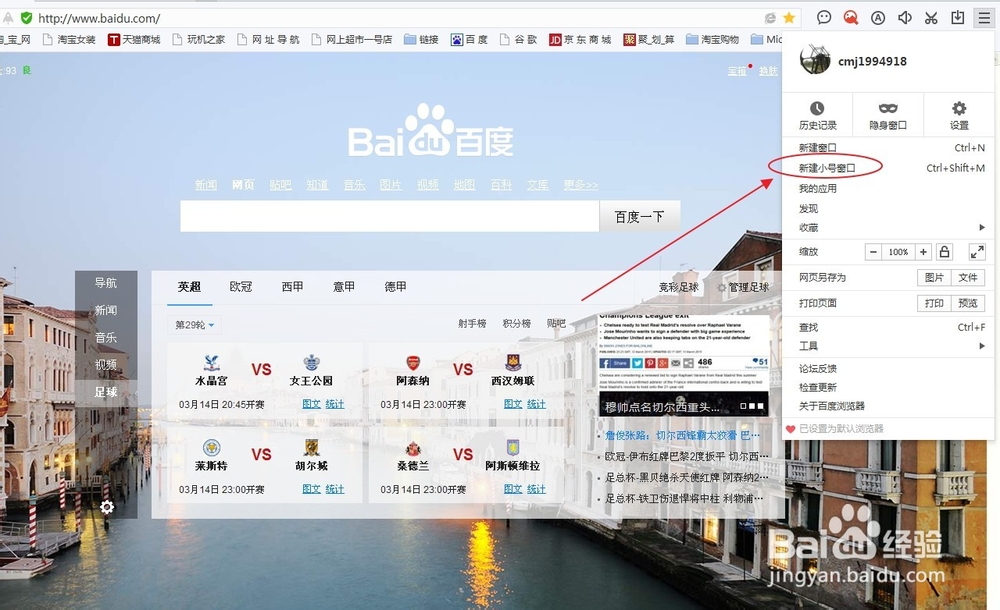This screenshot has height=610, width=1000.
Task: Select 新闻 in left sidebar
Action: click(x=106, y=310)
